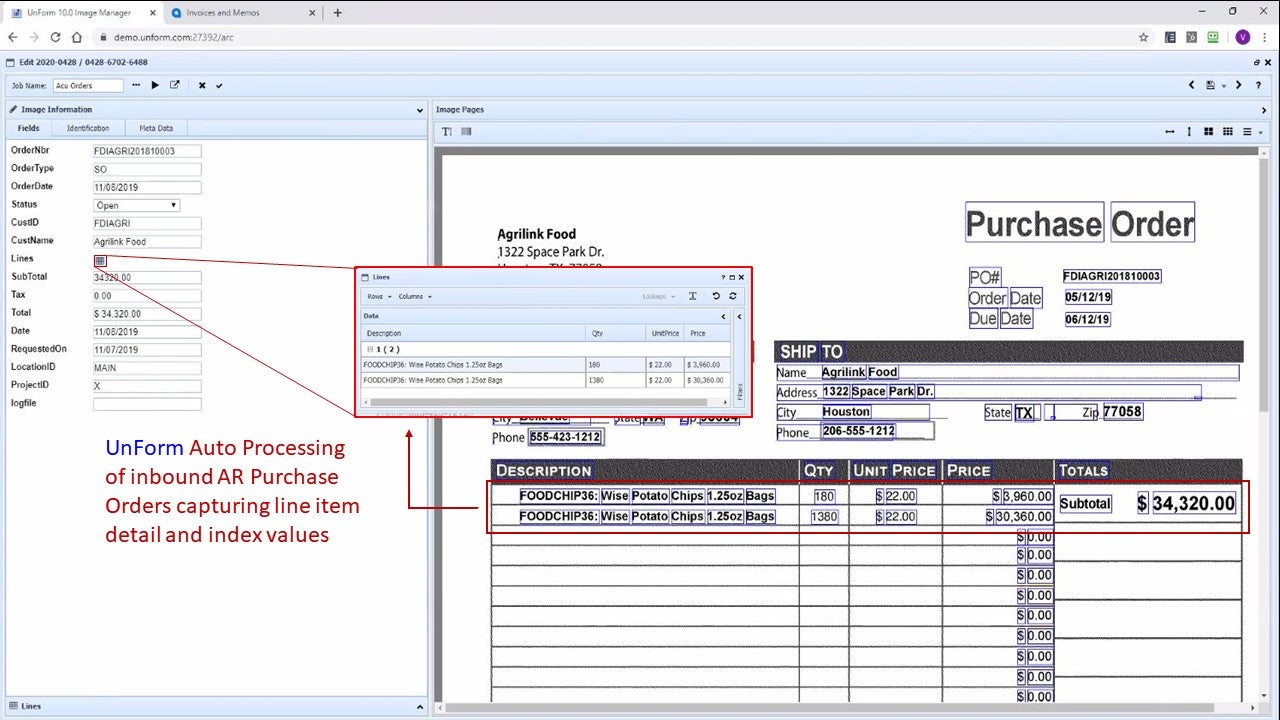Click the barcode icon in Image Pages
The height and width of the screenshot is (720, 1280).
point(466,132)
